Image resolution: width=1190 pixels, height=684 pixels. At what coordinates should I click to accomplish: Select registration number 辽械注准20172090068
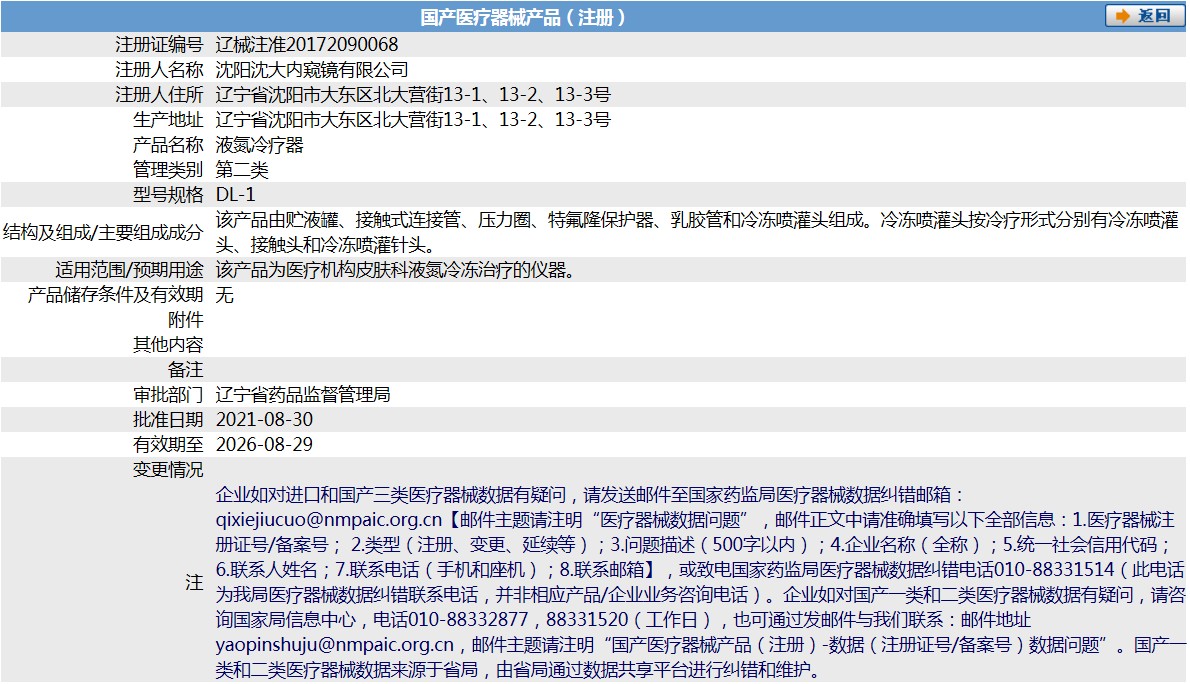click(x=307, y=45)
